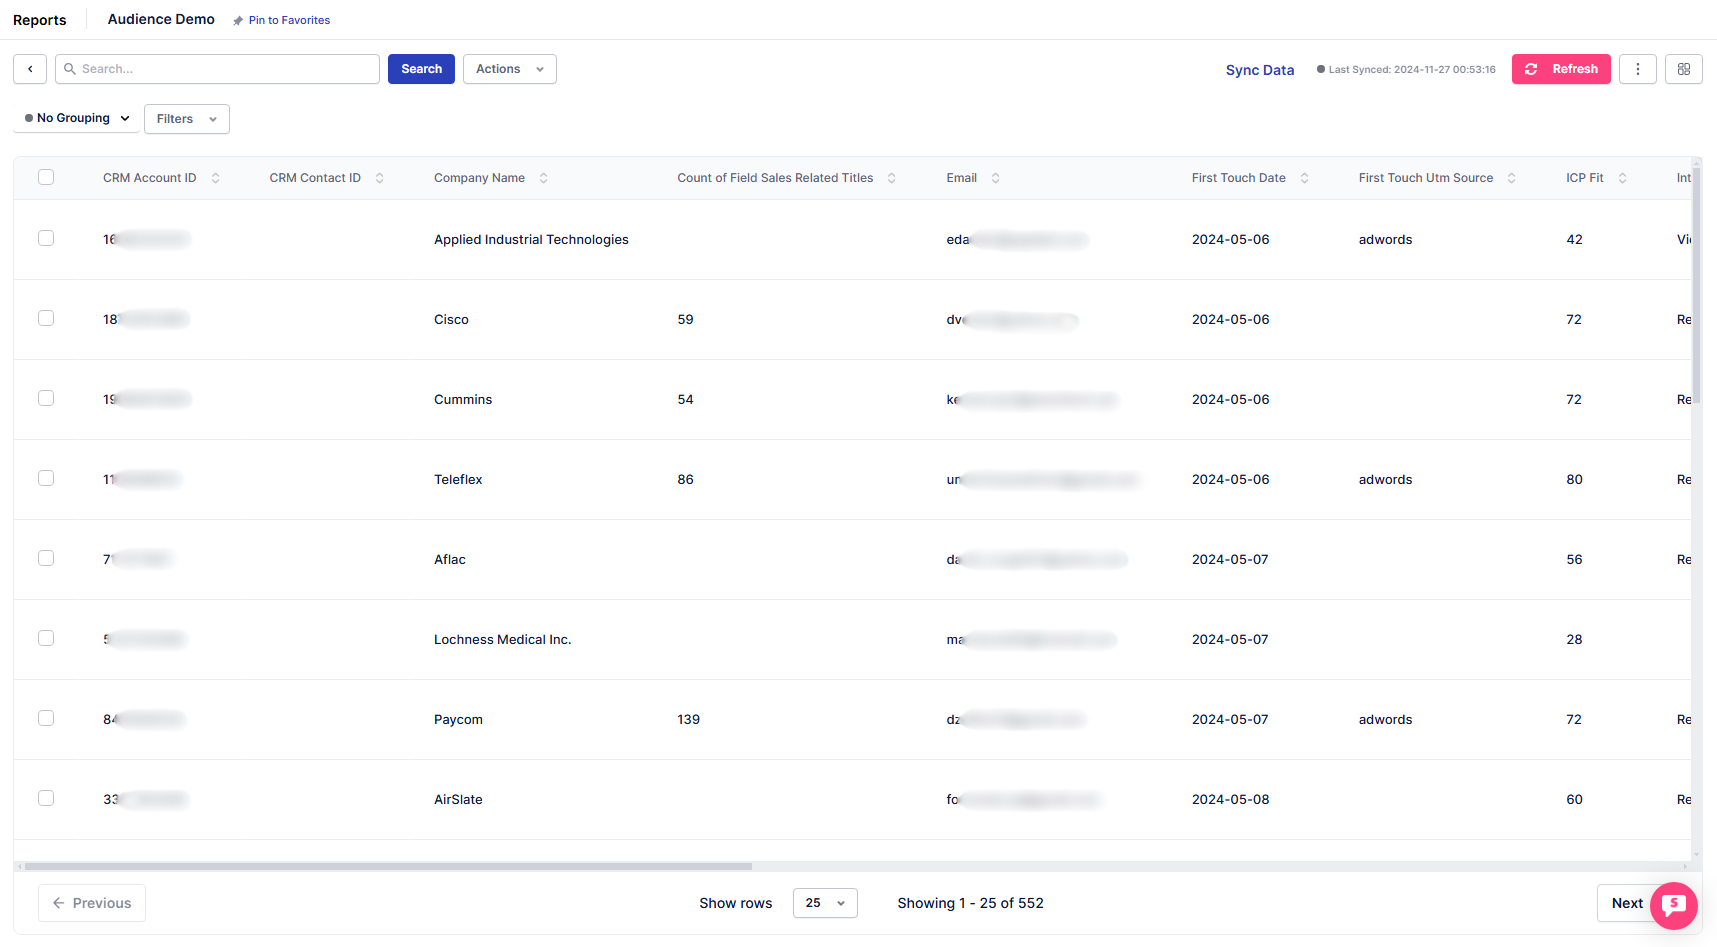The image size is (1717, 947).
Task: Go to the Previous page
Action: point(92,903)
